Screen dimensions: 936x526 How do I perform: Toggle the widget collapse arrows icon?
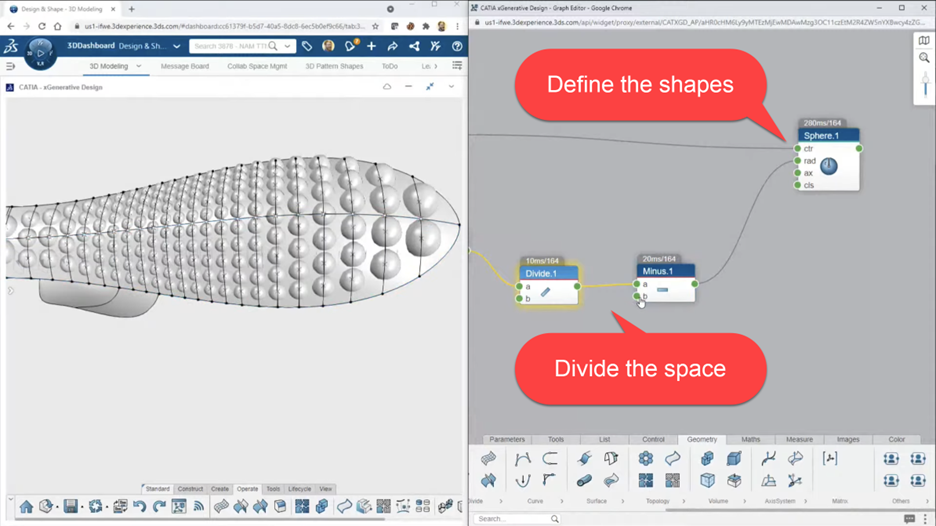click(x=430, y=87)
